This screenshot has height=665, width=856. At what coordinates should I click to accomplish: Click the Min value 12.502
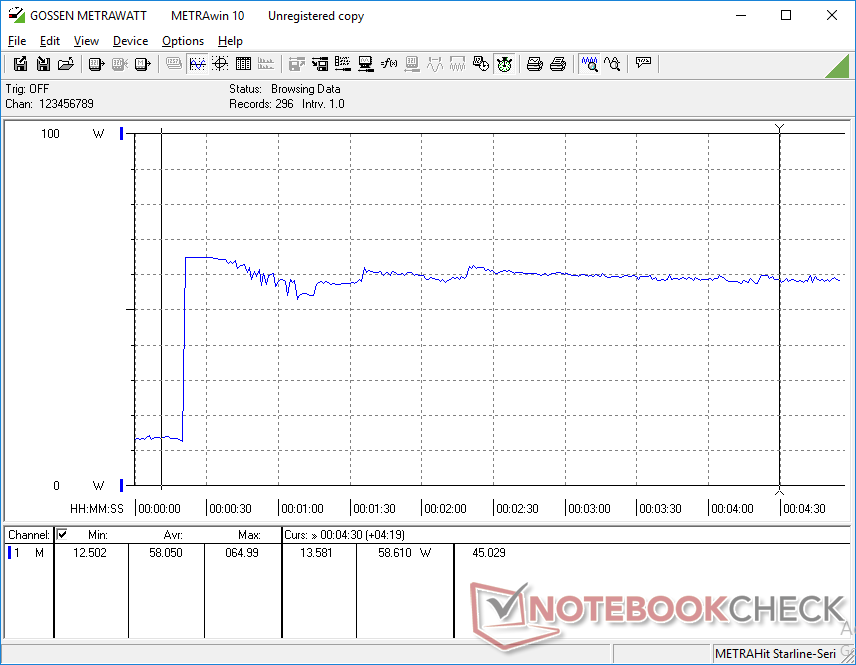pos(90,553)
